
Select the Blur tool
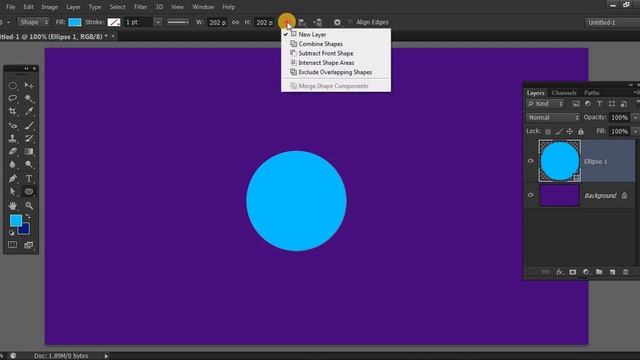click(13, 164)
